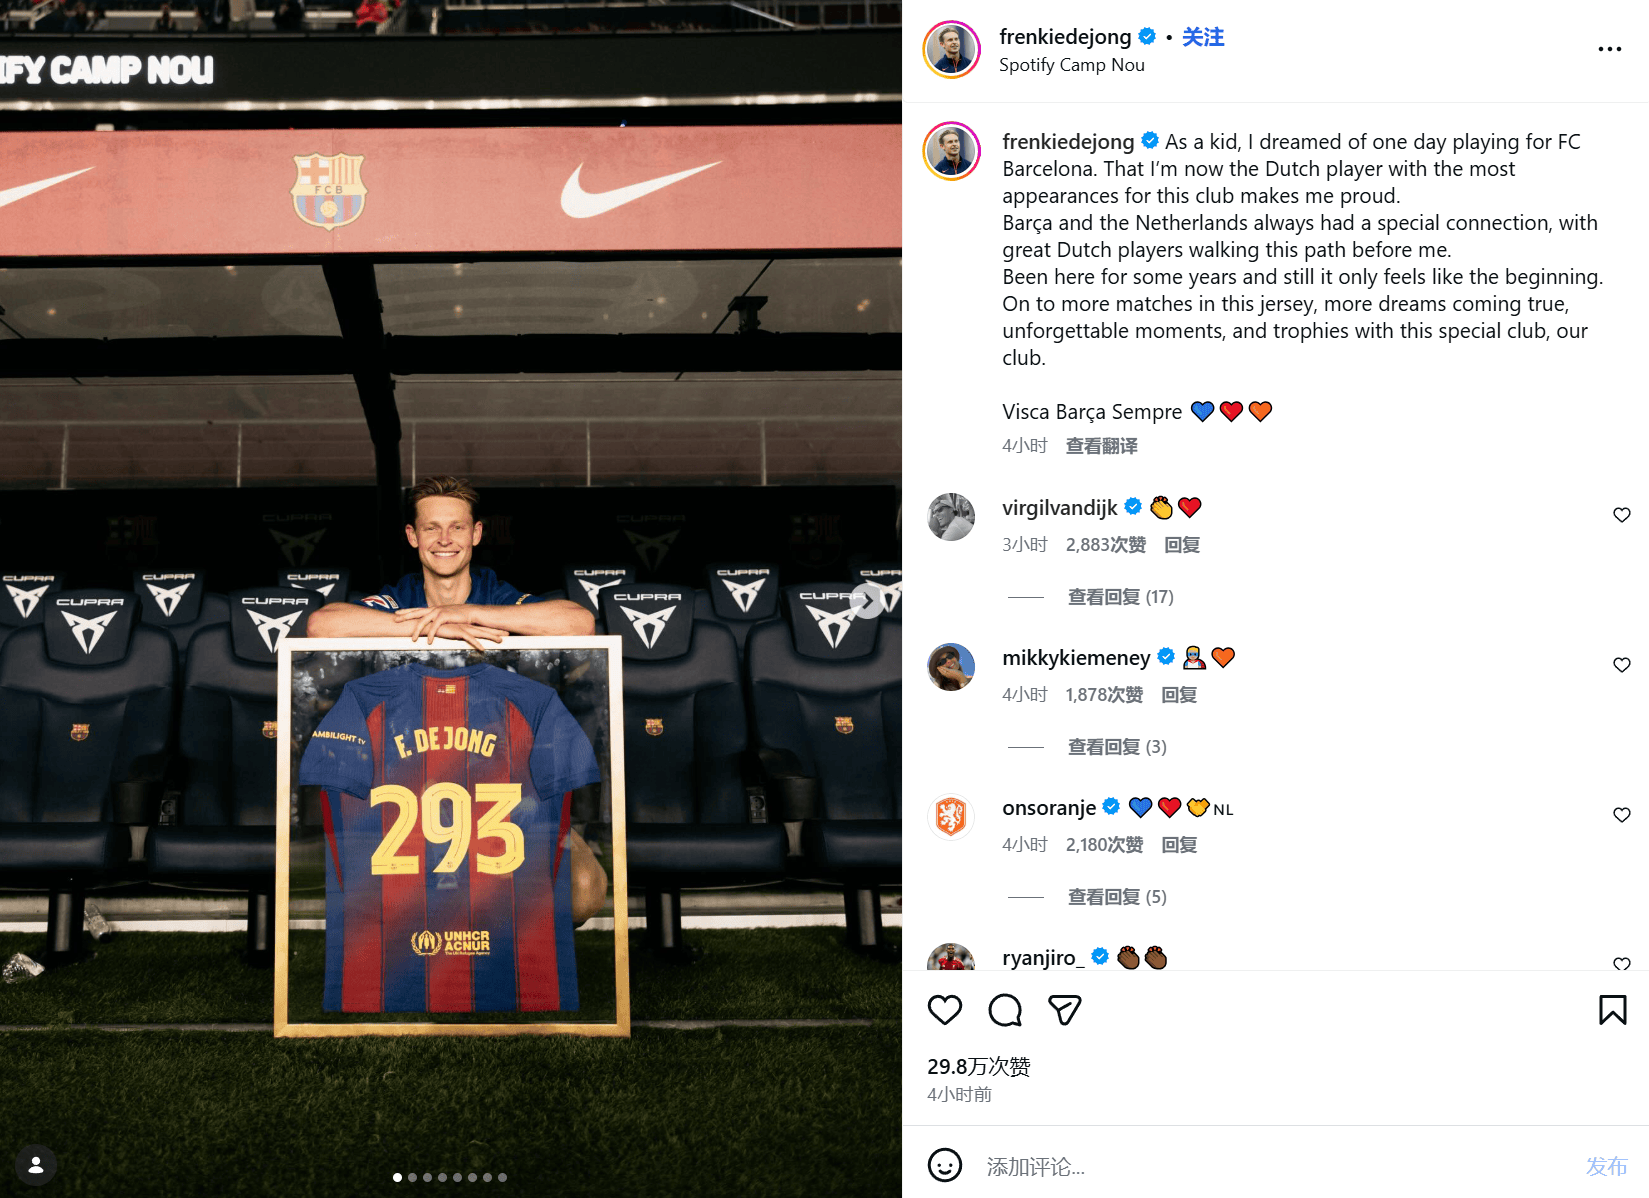Open comments via the speech bubble icon
The image size is (1649, 1198).
[x=1004, y=1010]
